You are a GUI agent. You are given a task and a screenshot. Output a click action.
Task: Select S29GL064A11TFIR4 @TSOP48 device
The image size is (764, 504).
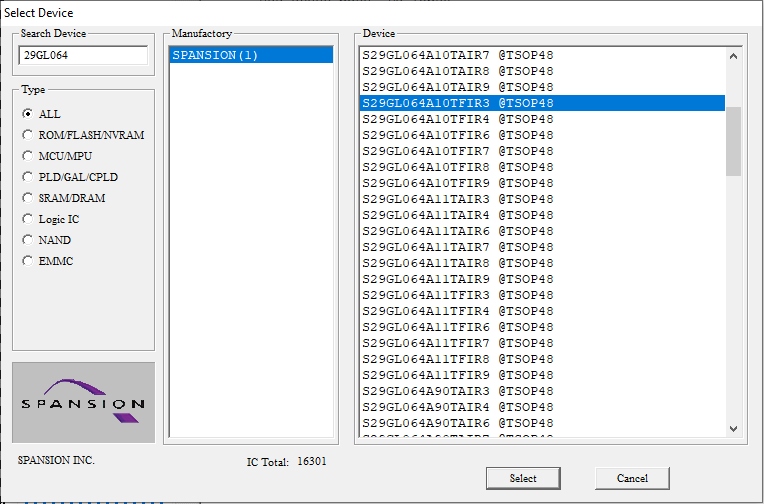pyautogui.click(x=542, y=311)
